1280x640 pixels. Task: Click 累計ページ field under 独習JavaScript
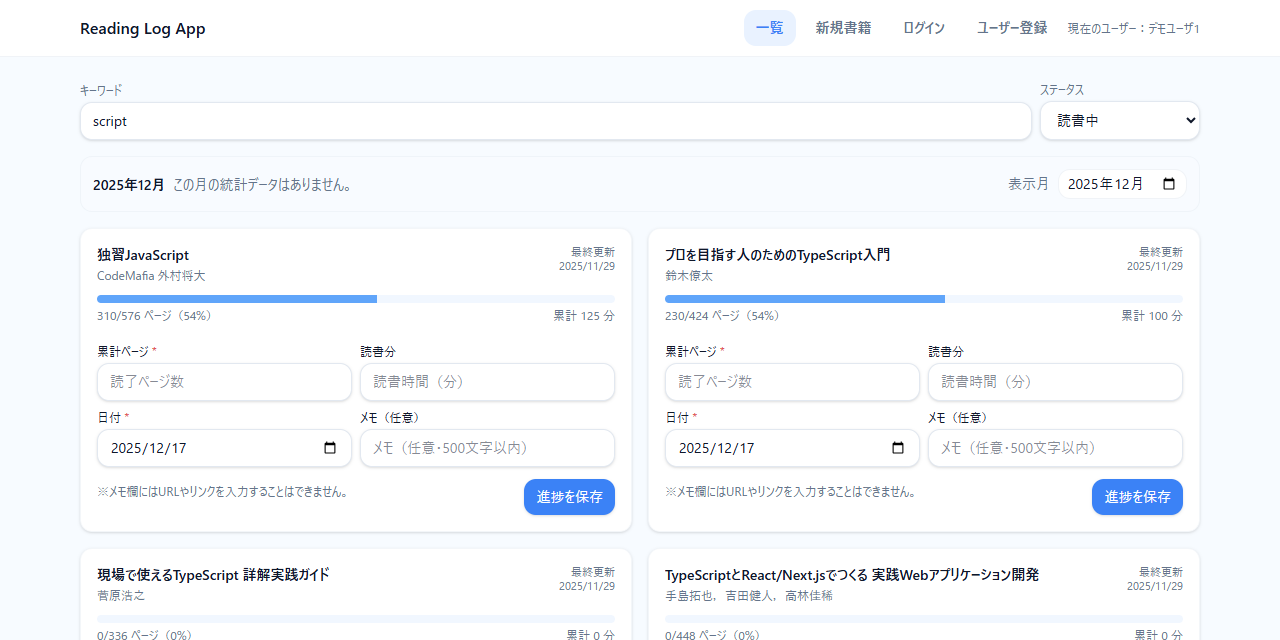point(224,381)
